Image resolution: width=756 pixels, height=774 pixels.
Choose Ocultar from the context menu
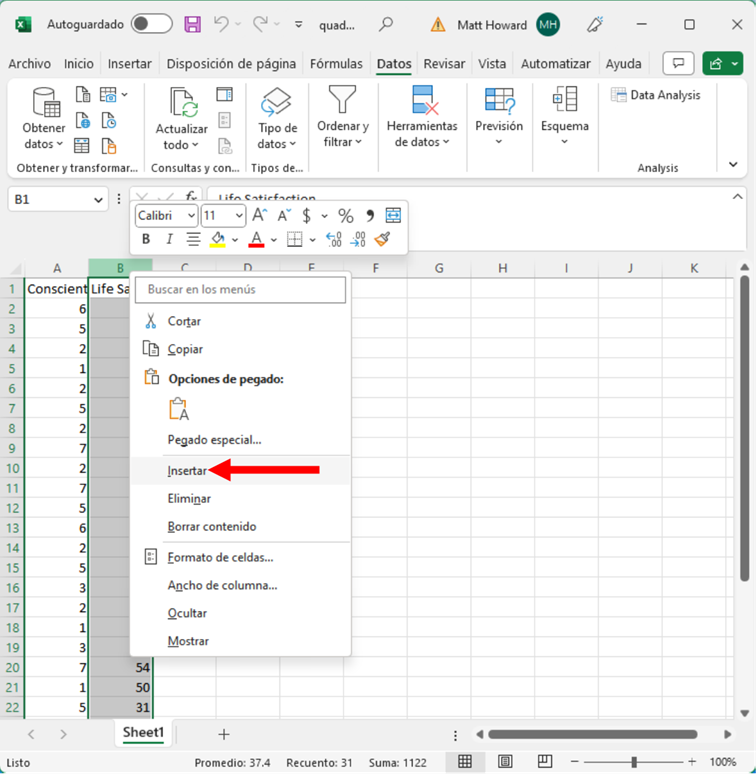(x=188, y=613)
